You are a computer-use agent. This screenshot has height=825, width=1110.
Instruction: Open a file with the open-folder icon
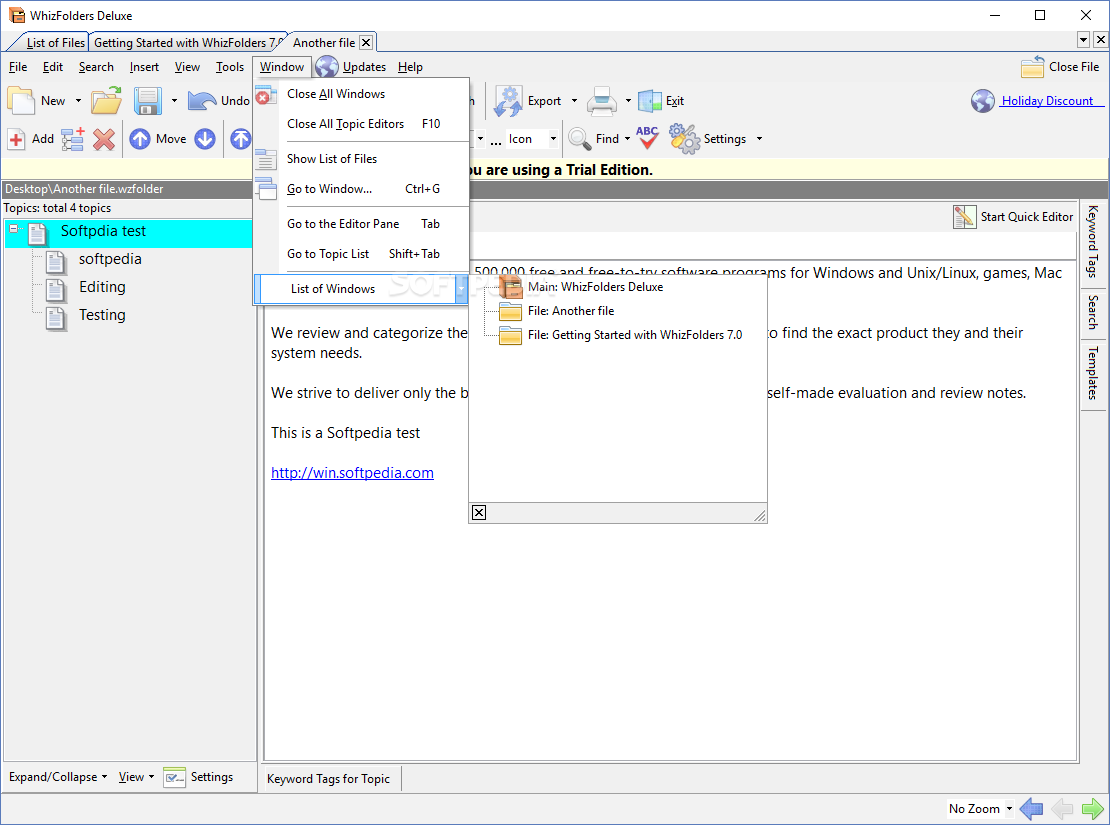(106, 101)
